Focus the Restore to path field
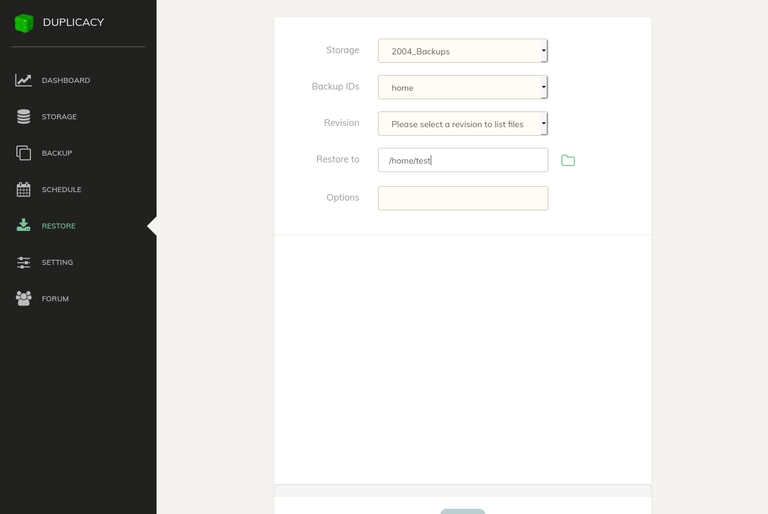This screenshot has width=768, height=514. [463, 160]
